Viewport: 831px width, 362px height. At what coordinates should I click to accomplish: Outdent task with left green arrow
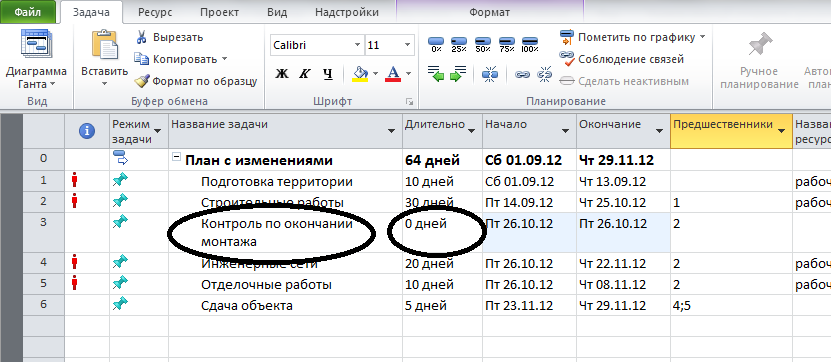(x=436, y=74)
